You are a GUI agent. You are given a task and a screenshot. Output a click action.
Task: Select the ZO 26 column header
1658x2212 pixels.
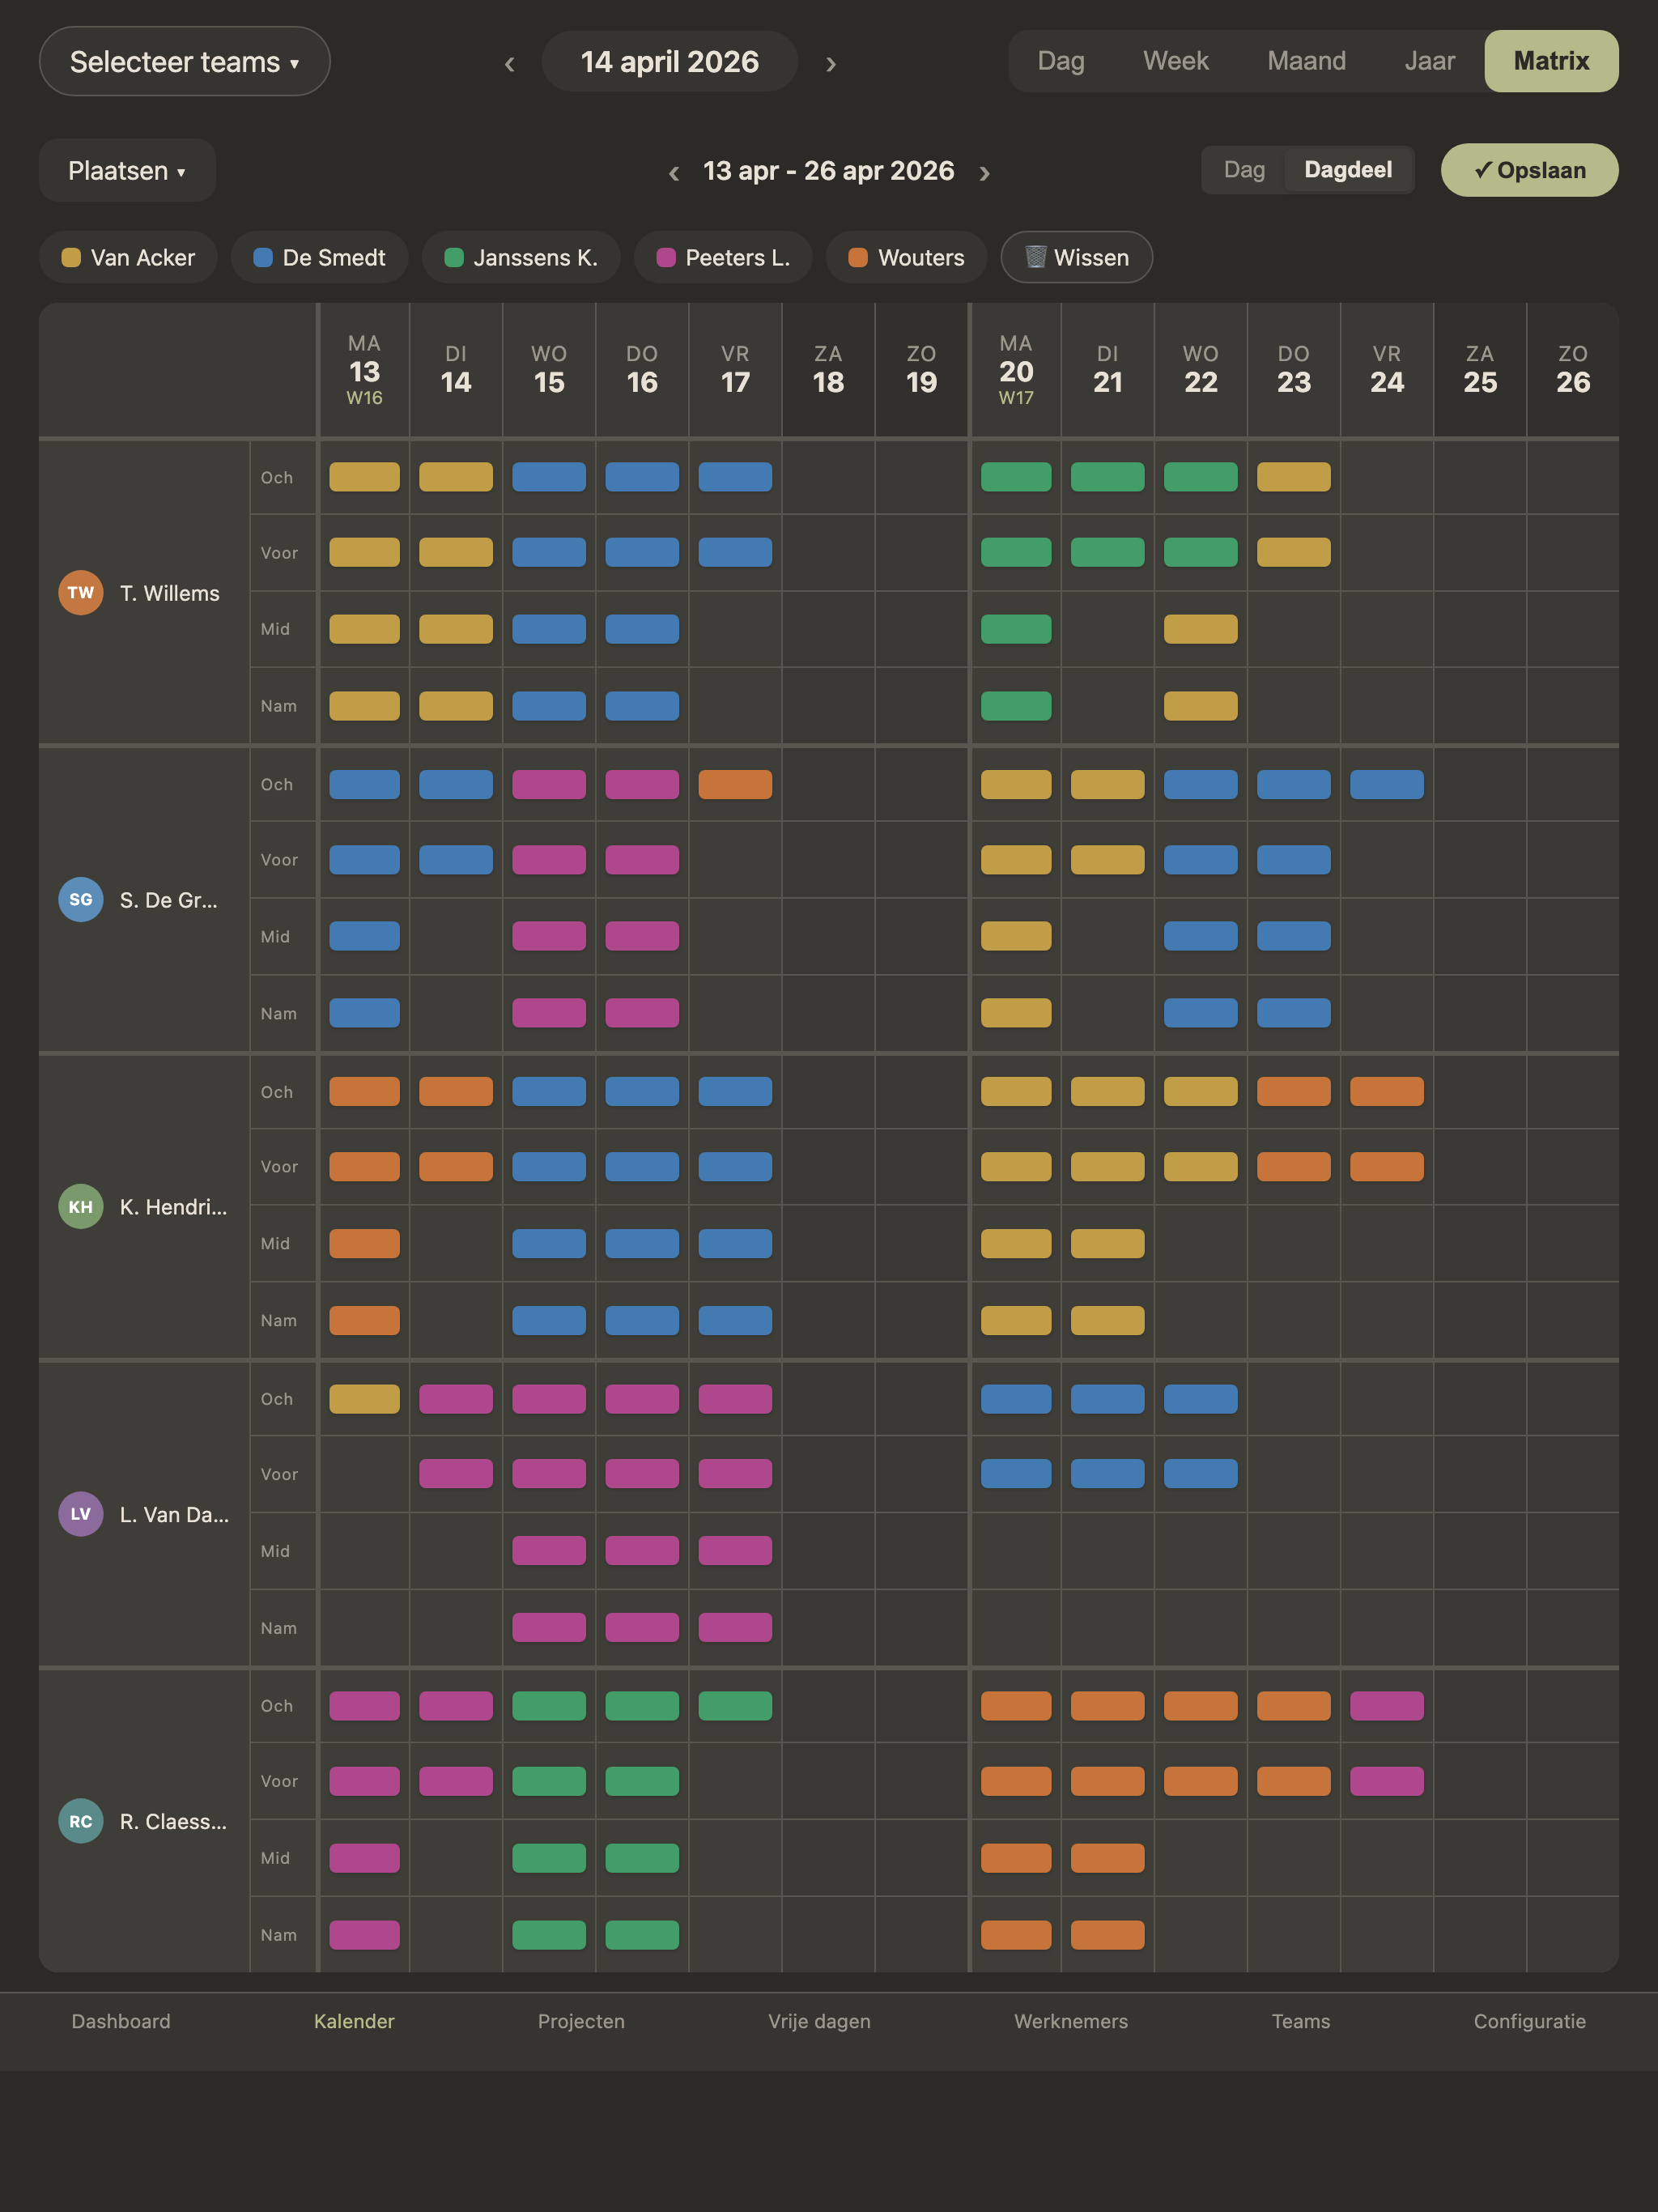point(1573,370)
